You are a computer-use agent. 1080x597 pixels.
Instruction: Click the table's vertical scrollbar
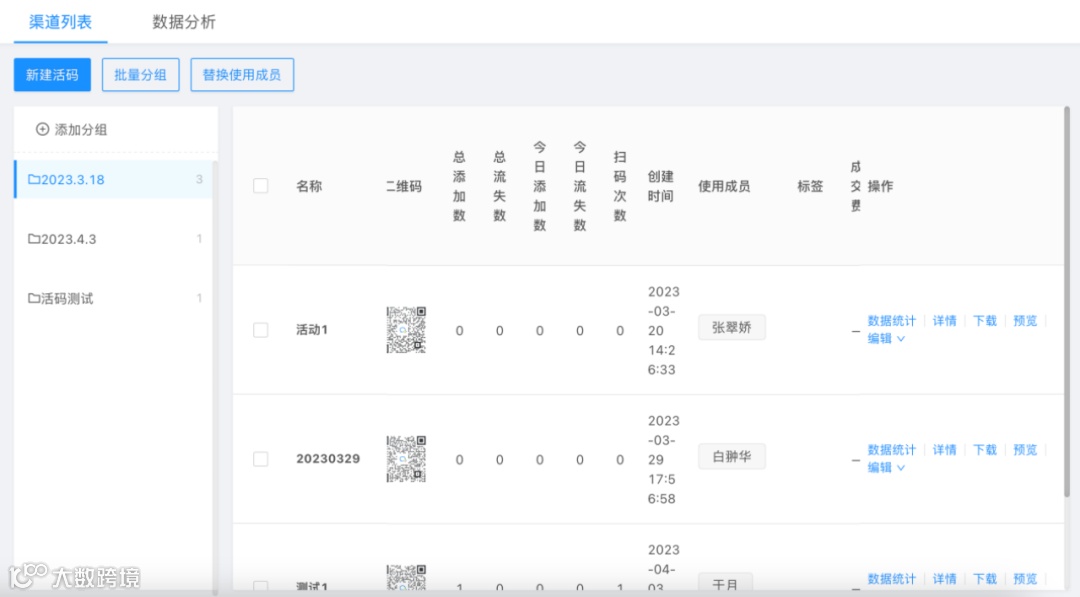click(x=1067, y=302)
